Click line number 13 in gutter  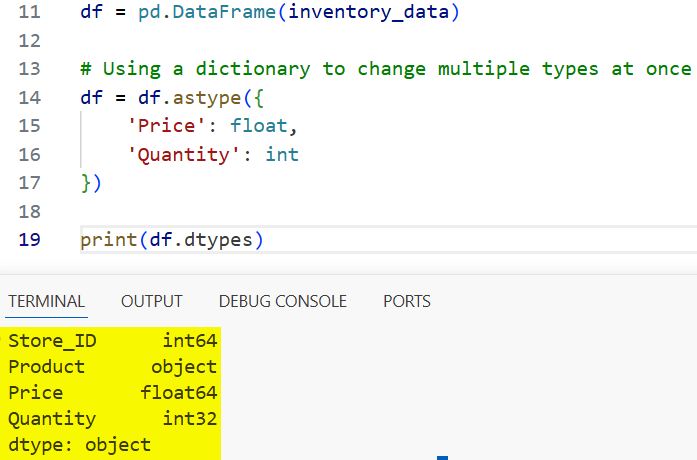pos(30,69)
